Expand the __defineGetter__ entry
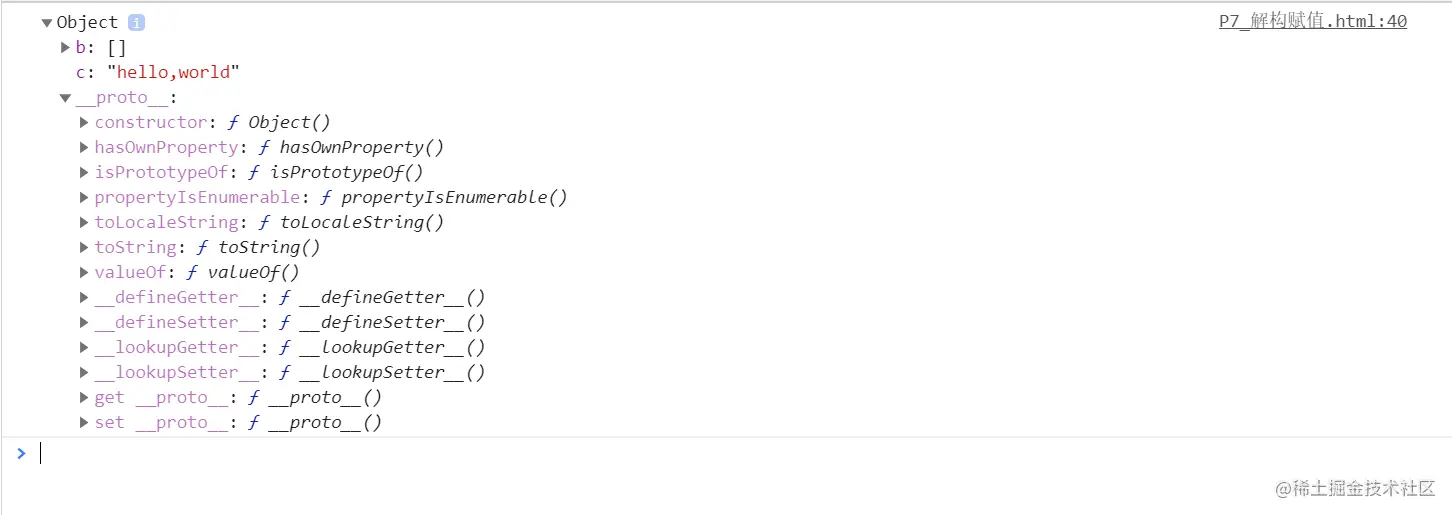Screen dimensions: 1452x515 point(84,297)
